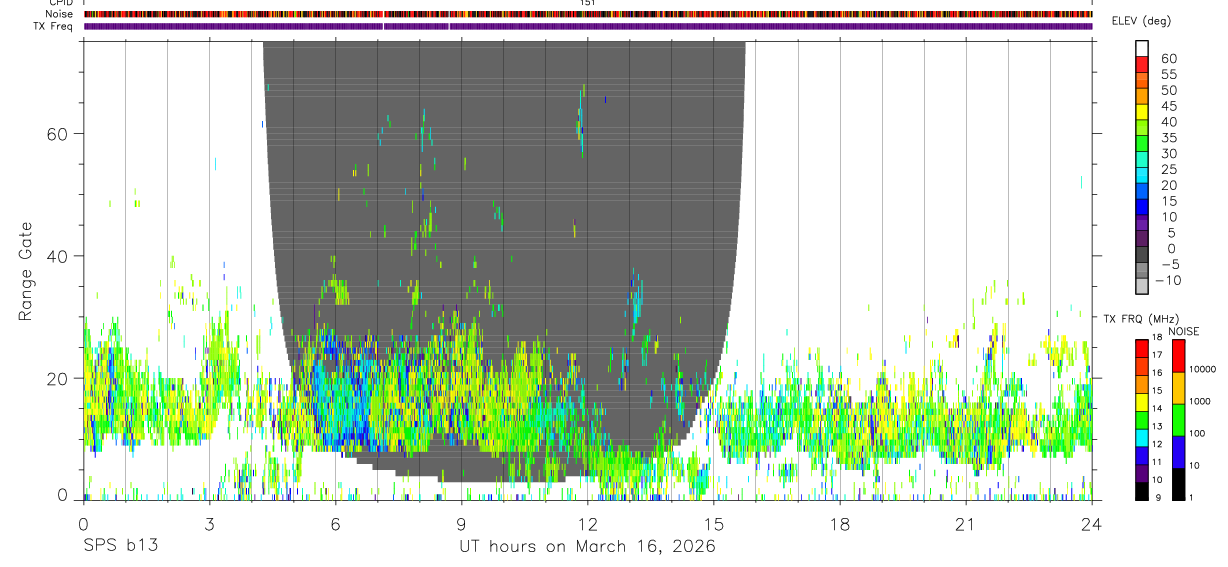Click the yellow TX FRQ swatch between 15 and 14

pos(1142,400)
